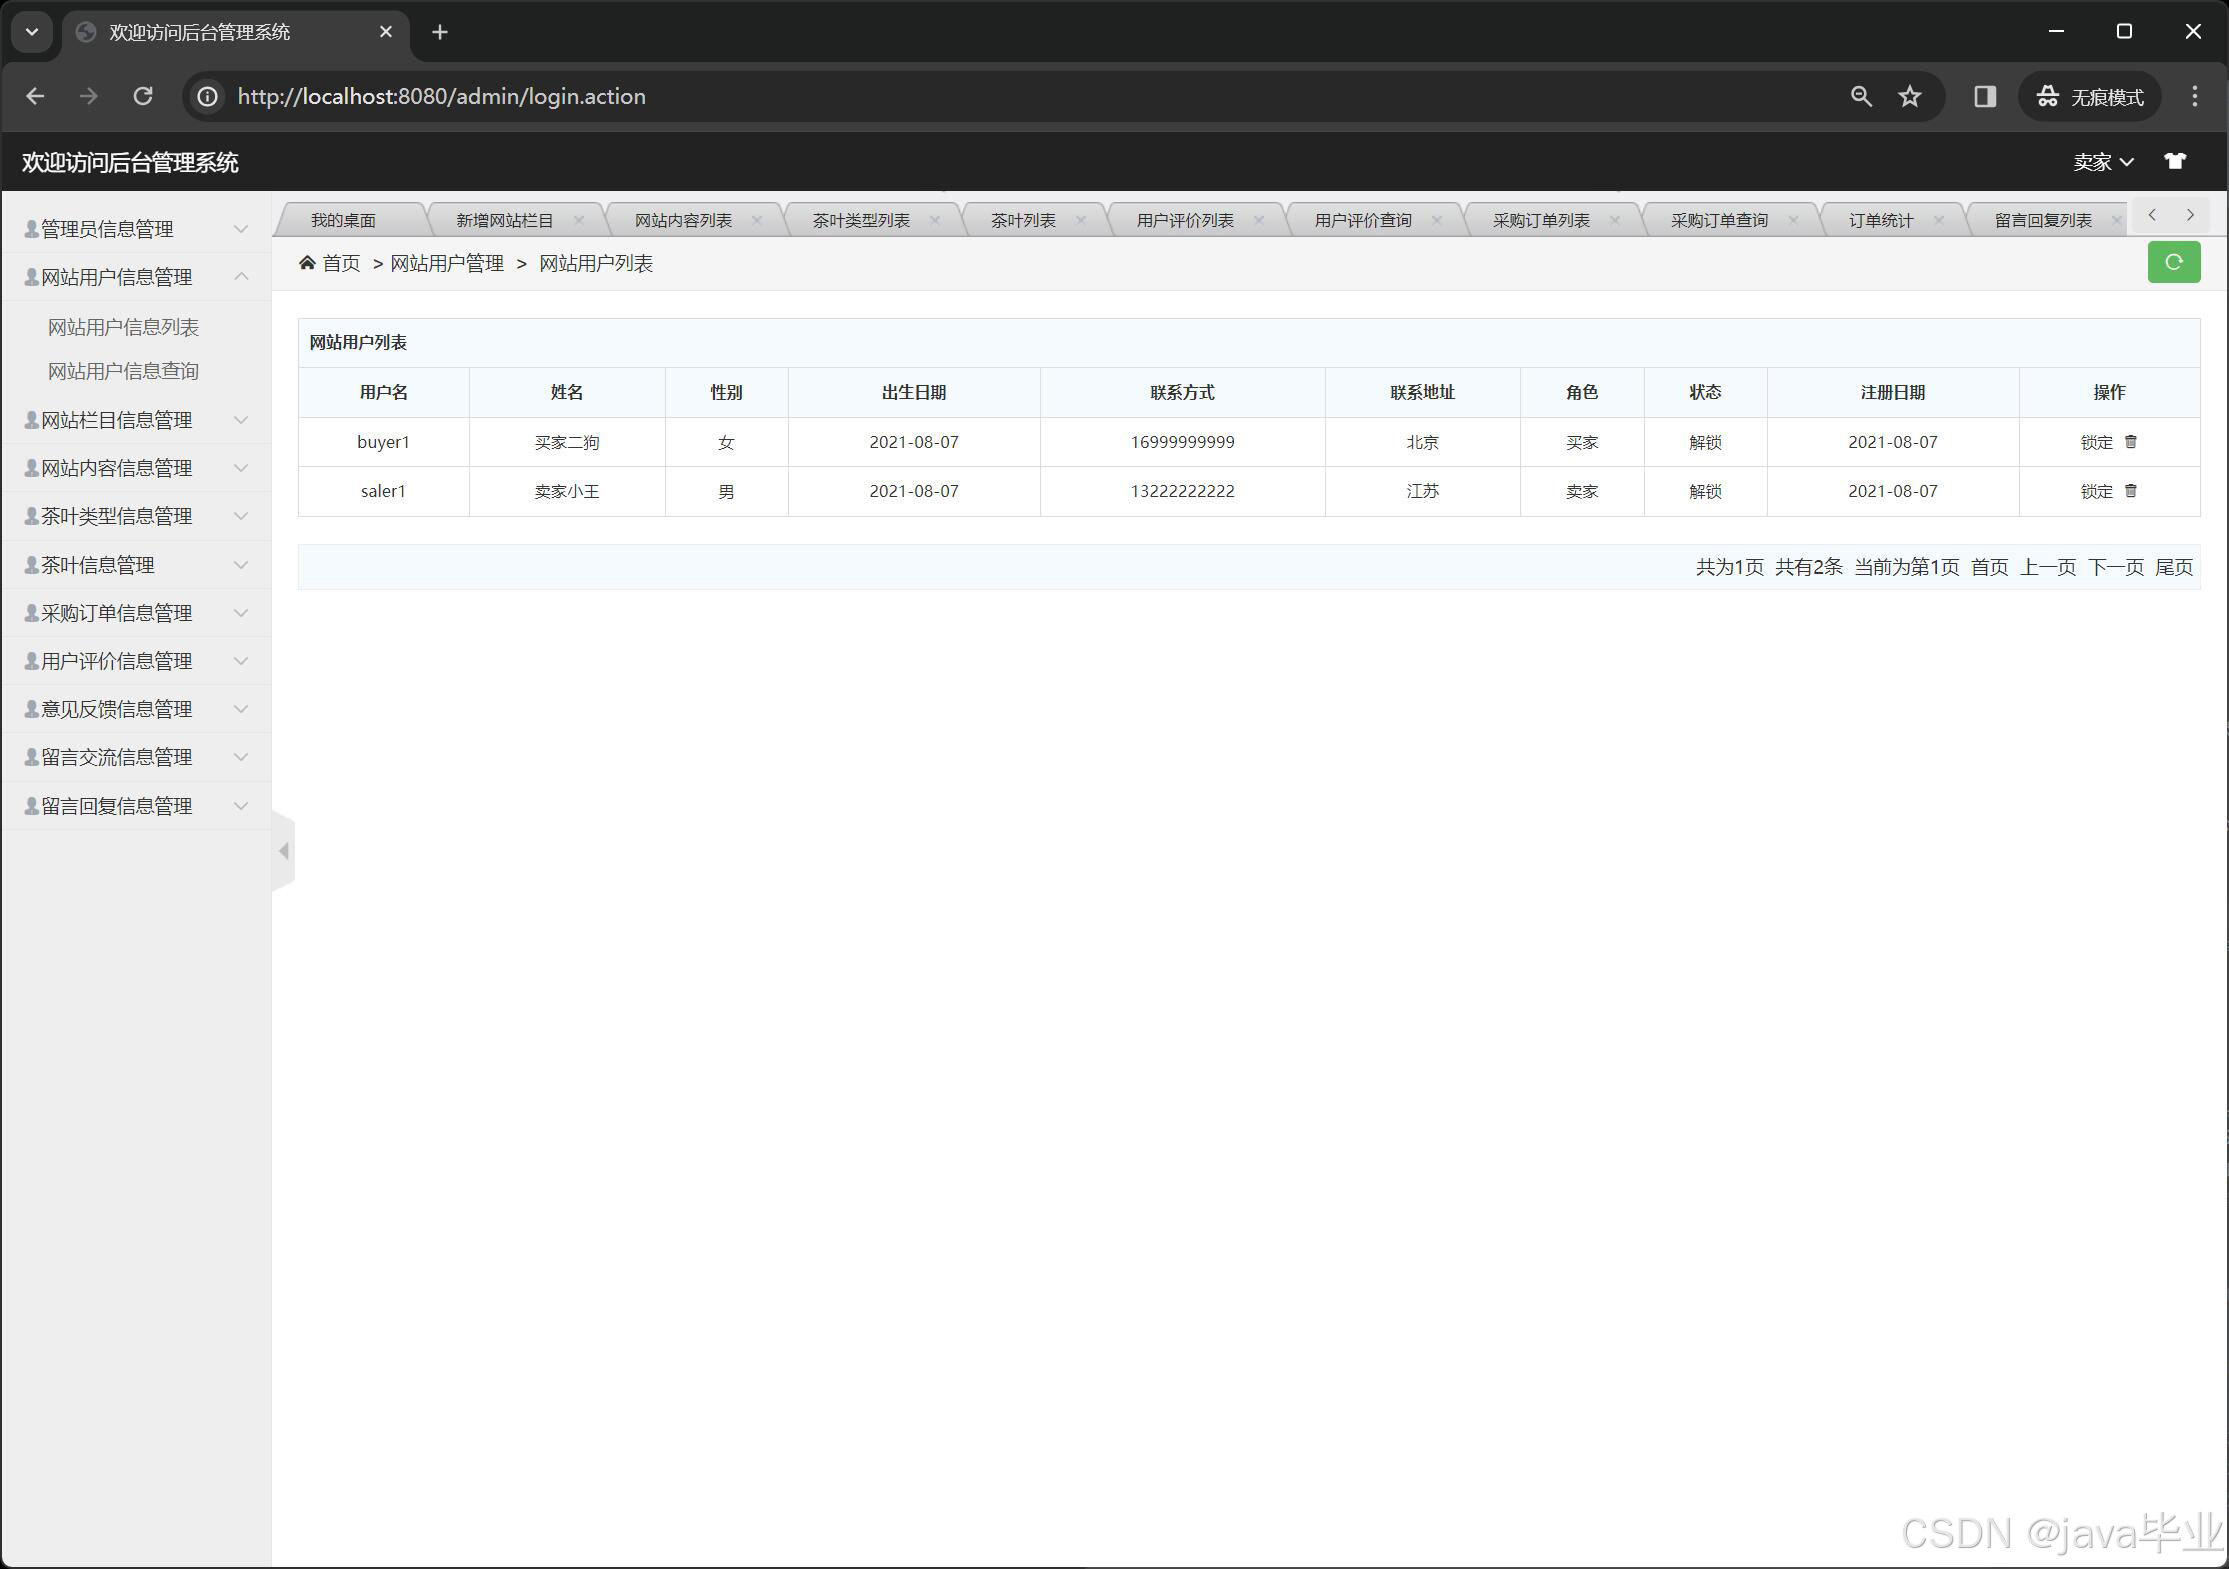Click the home icon in breadcrumb

click(307, 262)
